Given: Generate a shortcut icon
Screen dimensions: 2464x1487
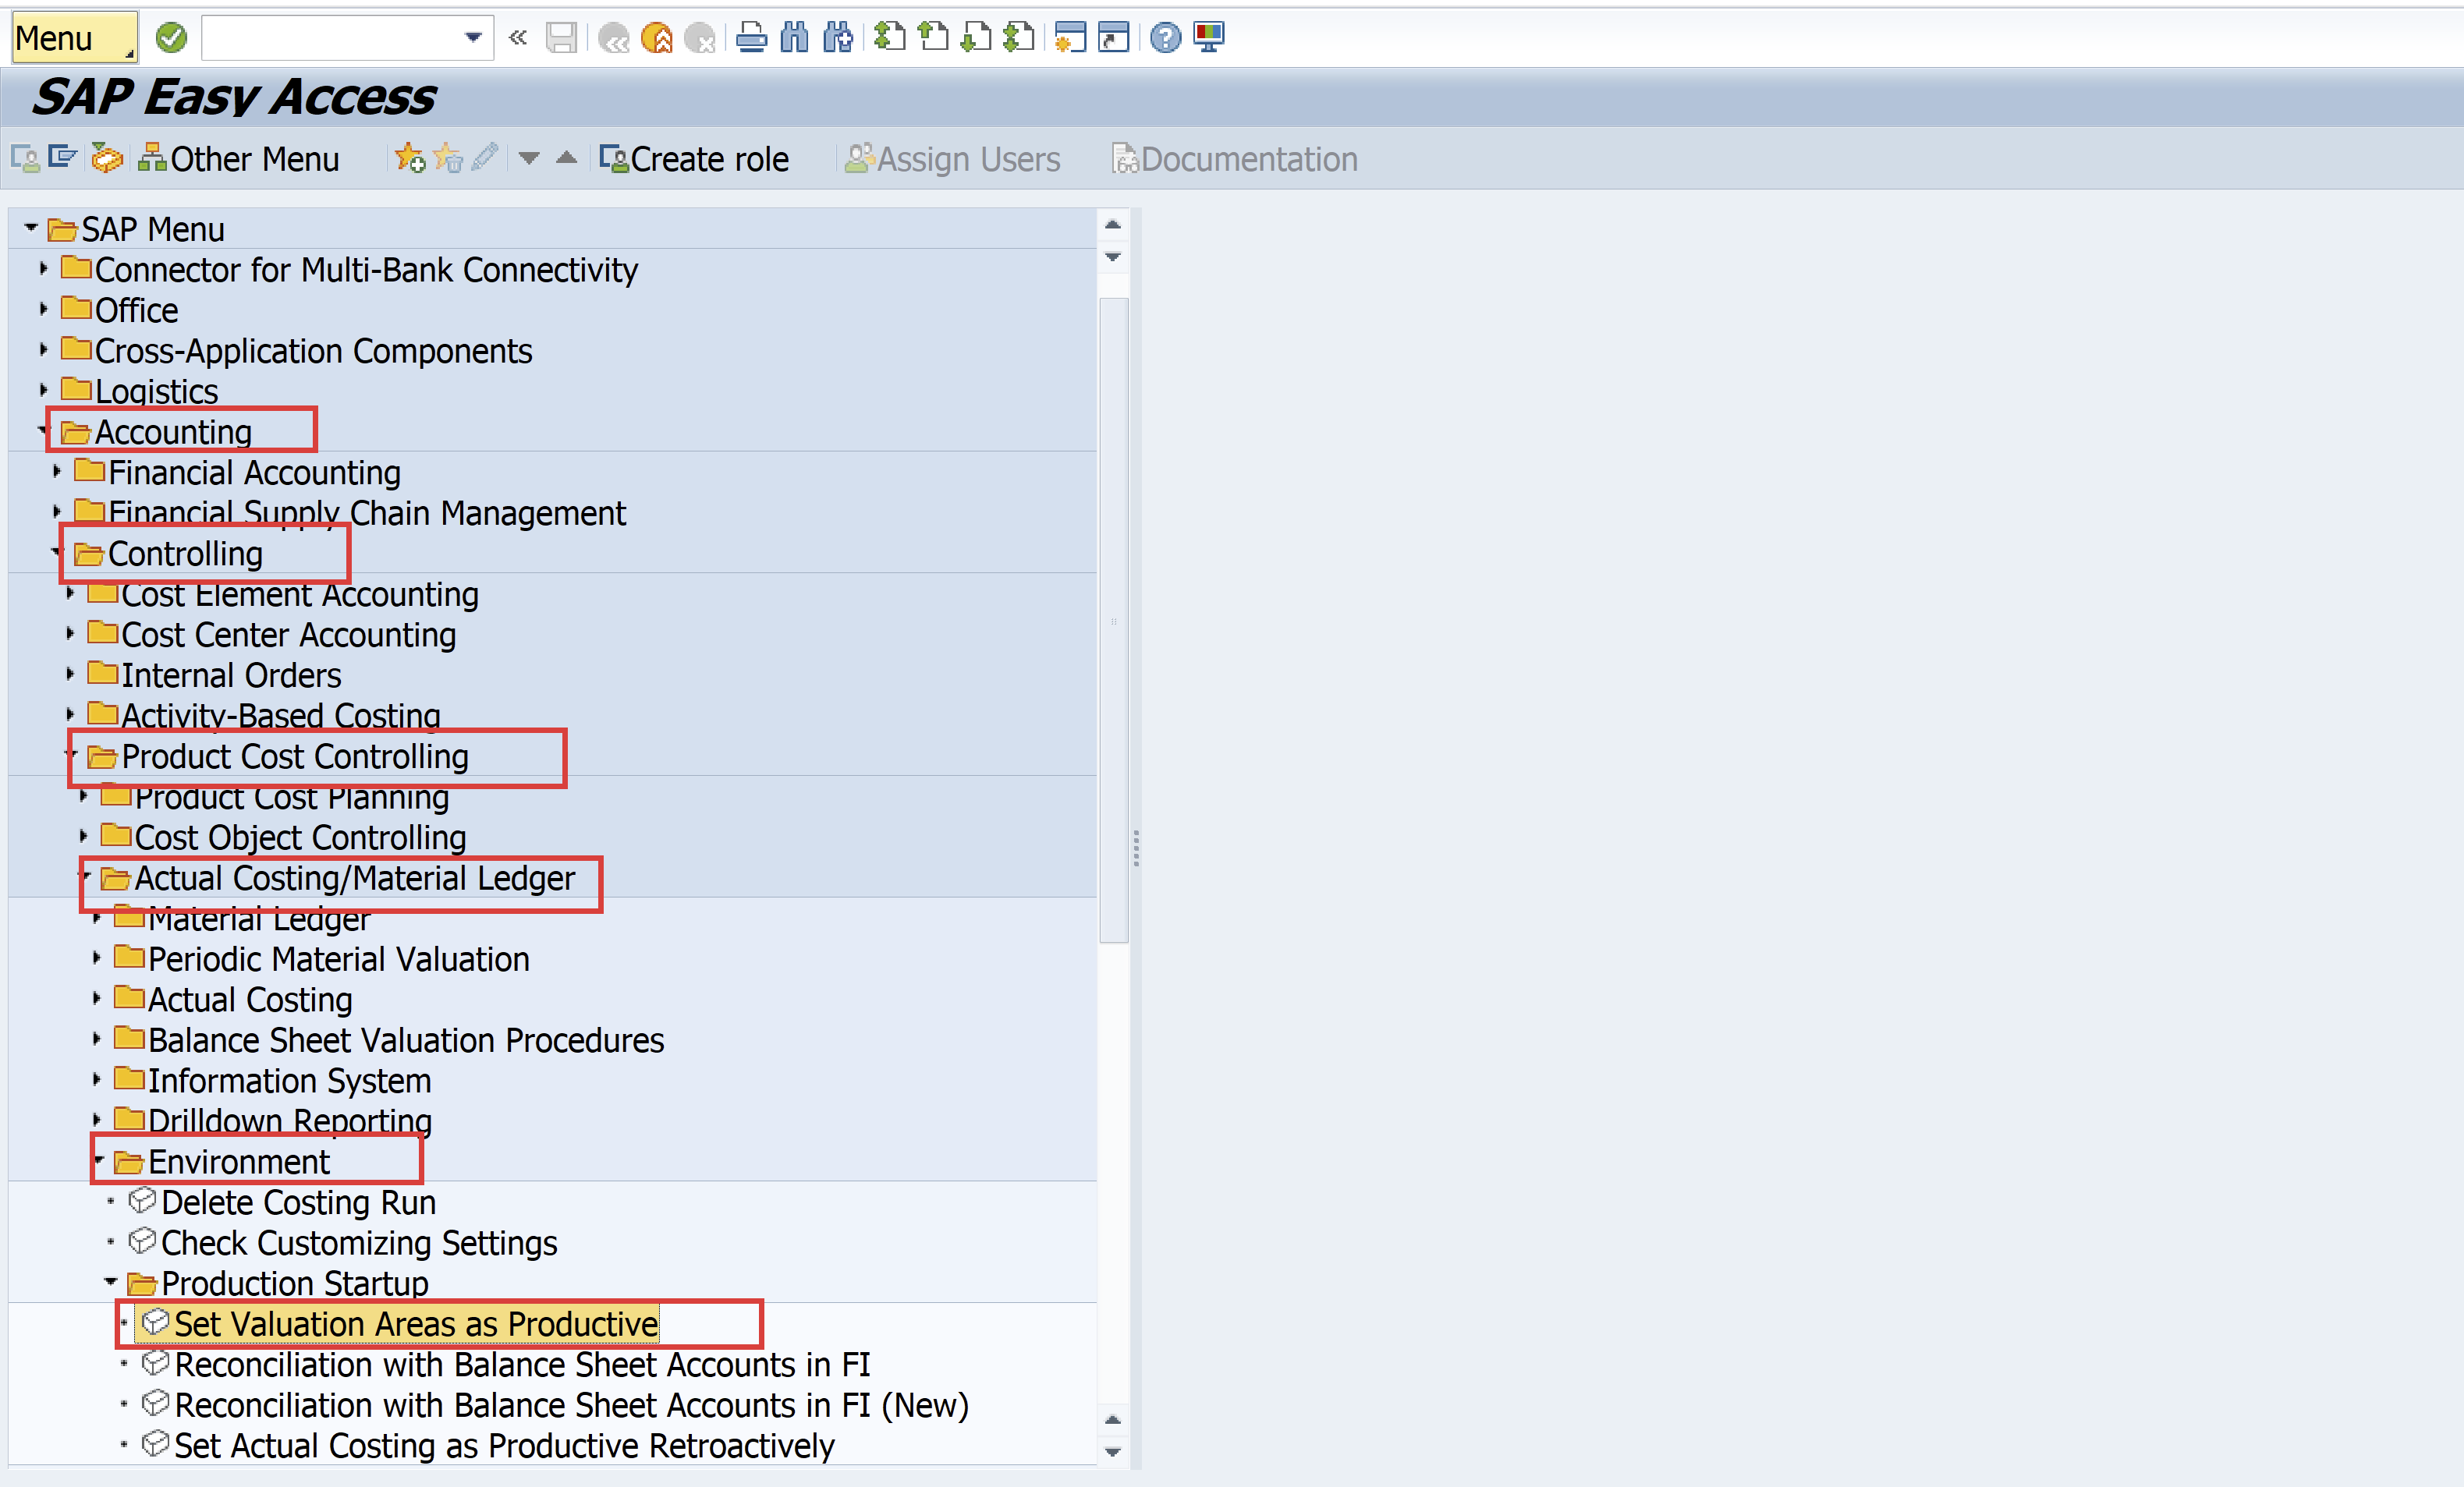Looking at the screenshot, I should tap(1113, 38).
